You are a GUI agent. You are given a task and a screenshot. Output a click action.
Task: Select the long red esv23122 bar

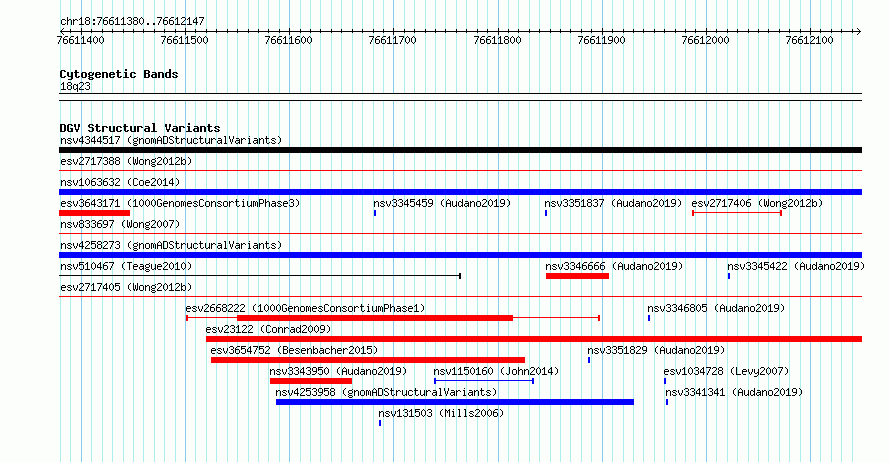(x=534, y=339)
